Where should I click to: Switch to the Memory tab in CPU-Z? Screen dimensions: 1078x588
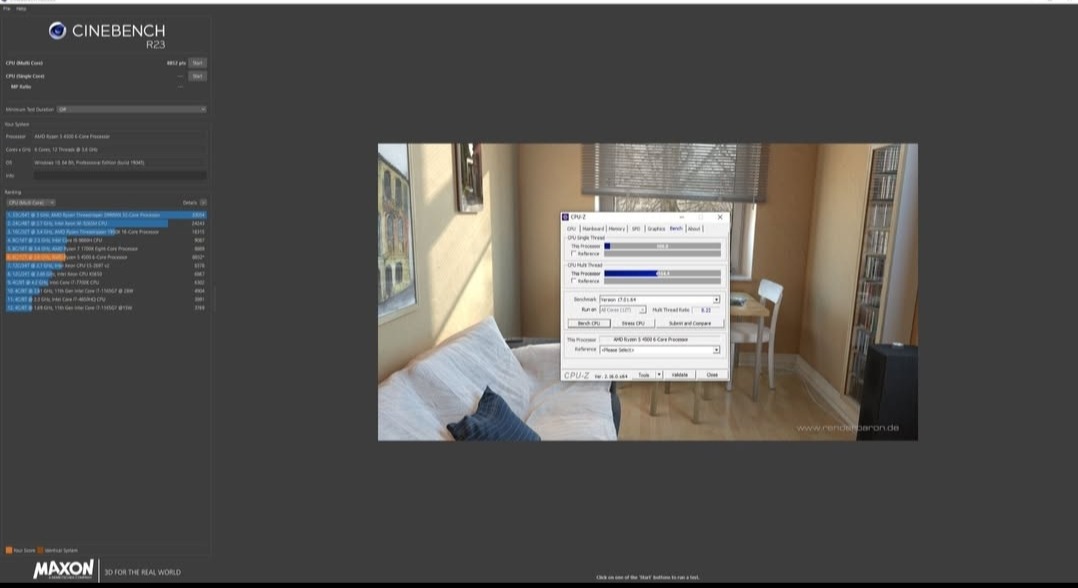coord(617,228)
